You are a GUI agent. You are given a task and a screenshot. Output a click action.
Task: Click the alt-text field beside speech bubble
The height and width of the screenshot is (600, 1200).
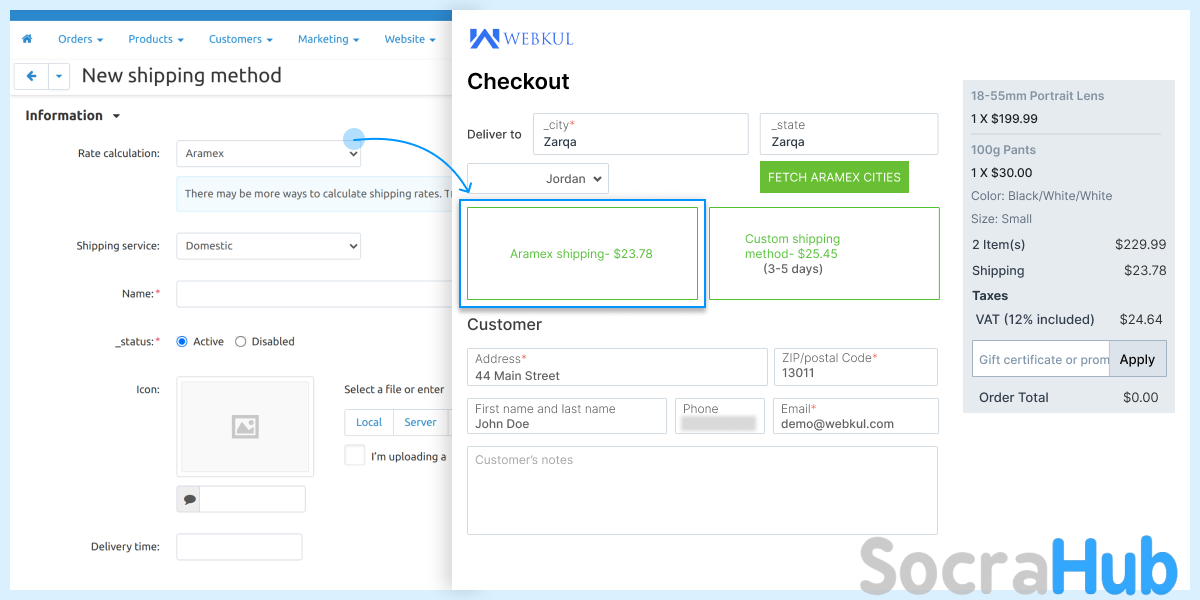click(x=253, y=499)
